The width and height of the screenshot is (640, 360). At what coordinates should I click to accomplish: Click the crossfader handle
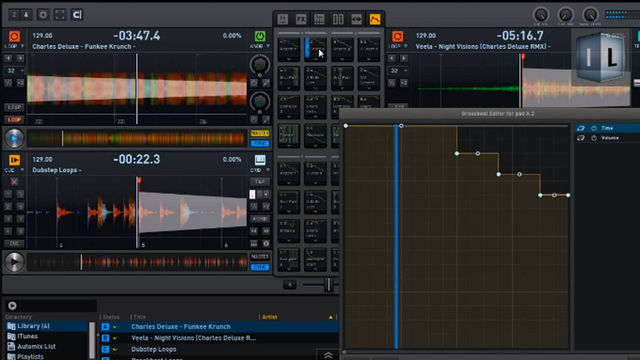point(329,284)
